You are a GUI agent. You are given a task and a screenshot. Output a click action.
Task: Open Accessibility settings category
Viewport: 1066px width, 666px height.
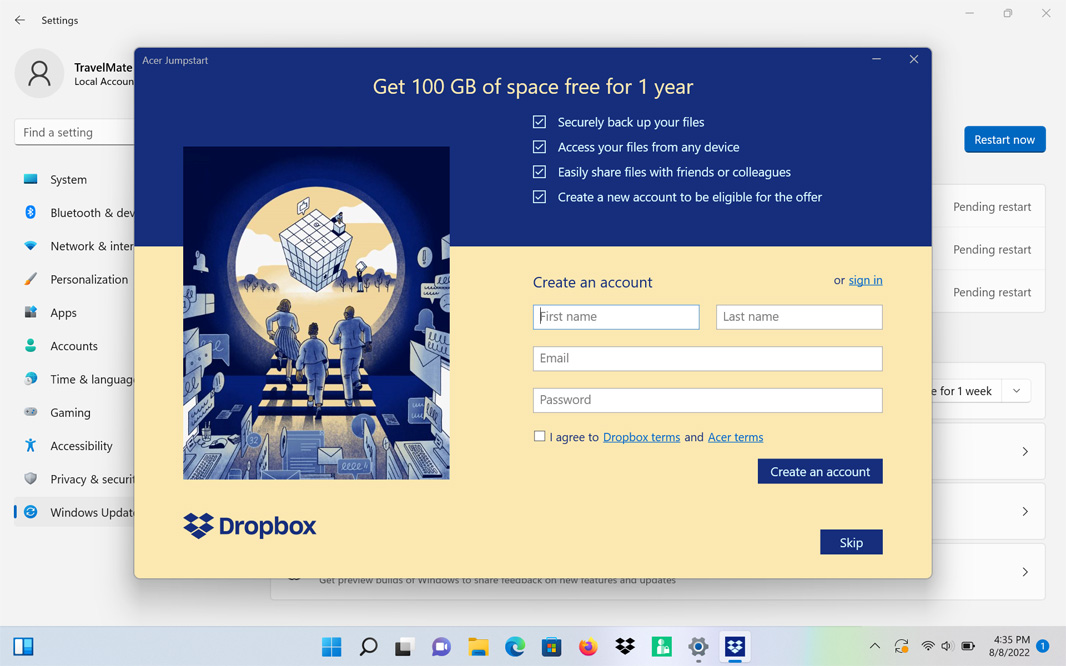coord(75,446)
